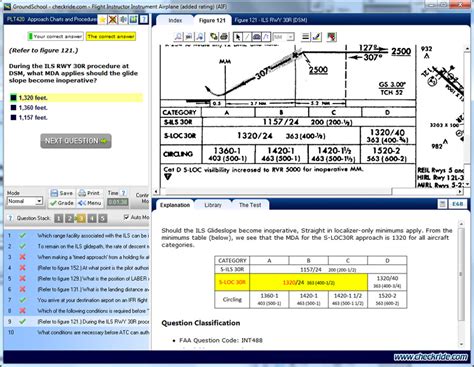This screenshot has height=367, width=474.
Task: Open the Library tab
Action: point(213,205)
